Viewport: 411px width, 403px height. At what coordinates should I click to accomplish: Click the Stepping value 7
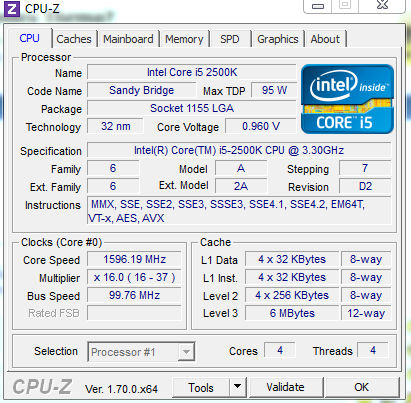point(365,168)
